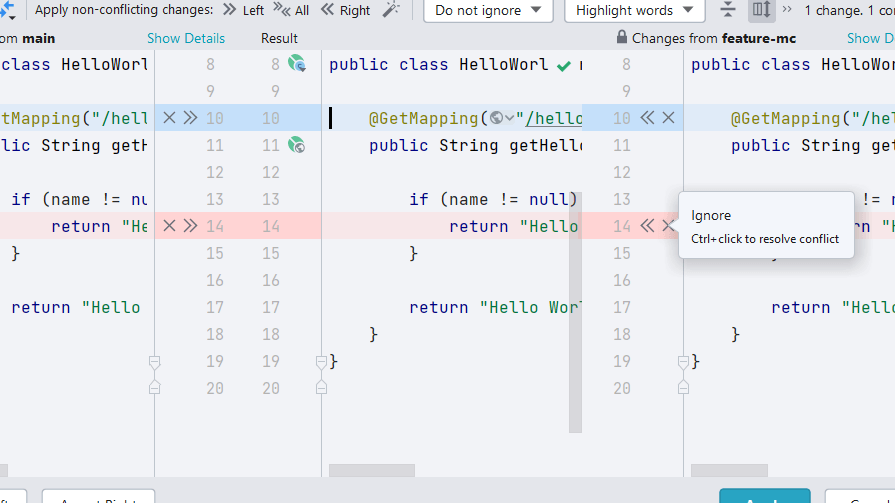Apply non-conflicting changes from Left
Image resolution: width=895 pixels, height=503 pixels.
243,10
